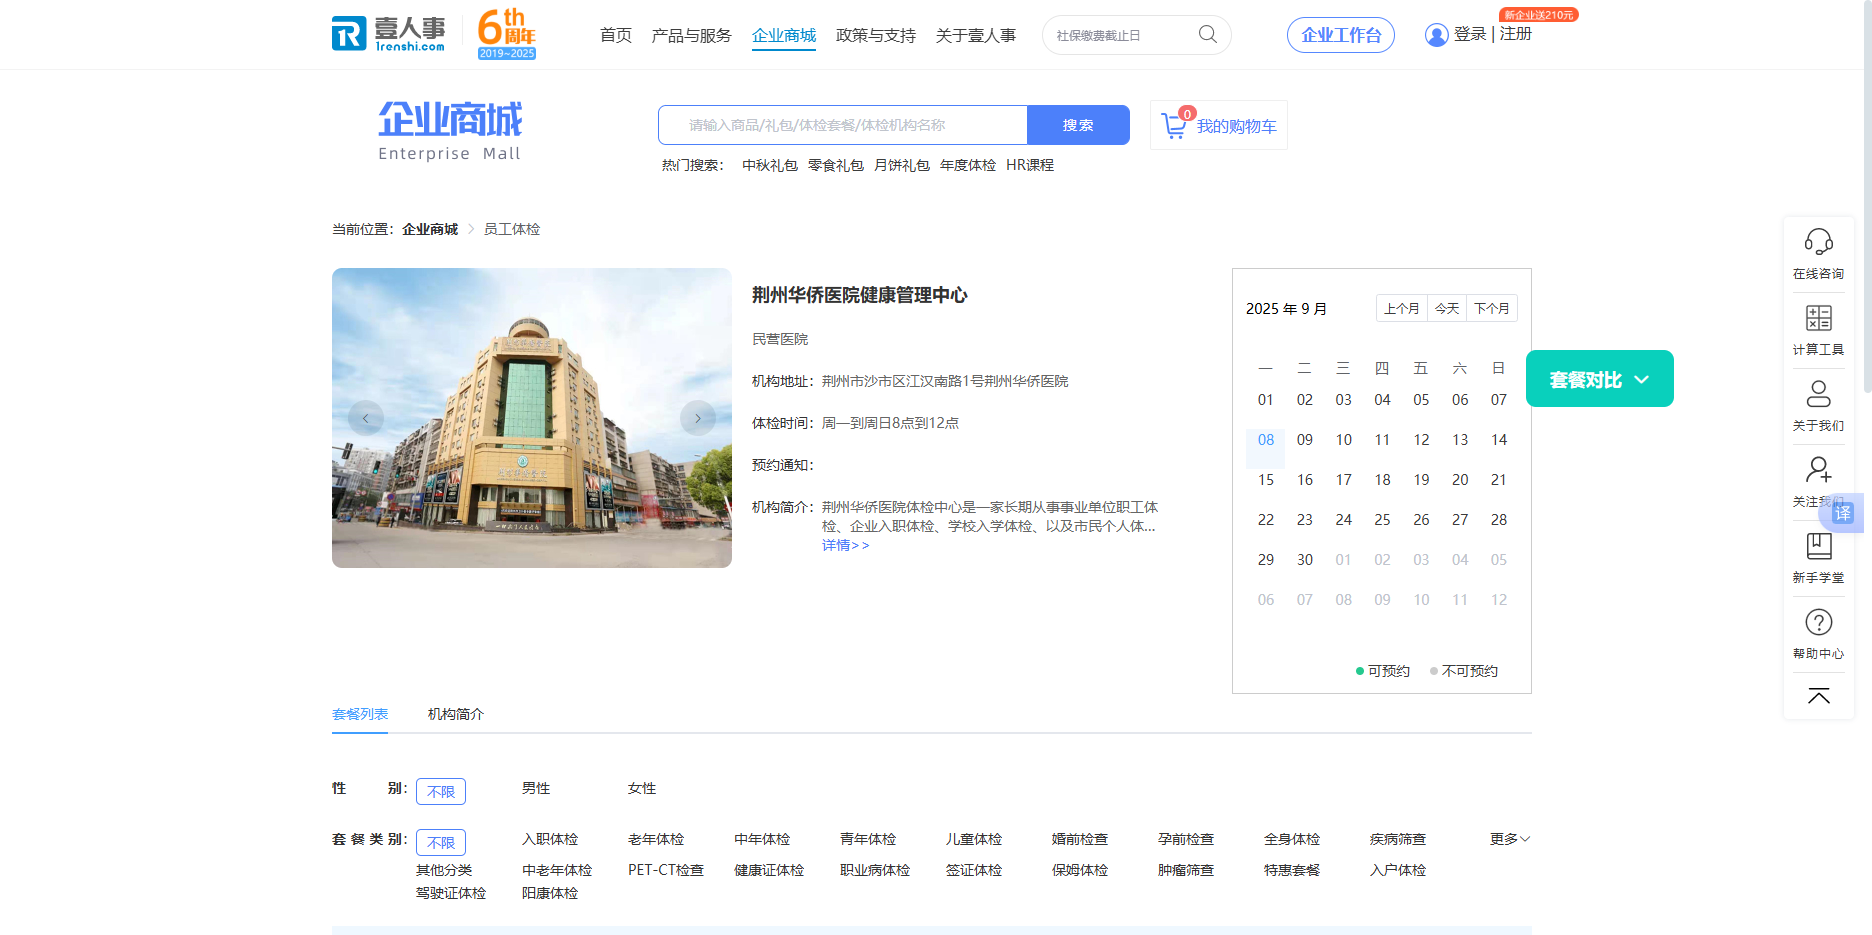Select 女性 gender filter

(x=642, y=788)
